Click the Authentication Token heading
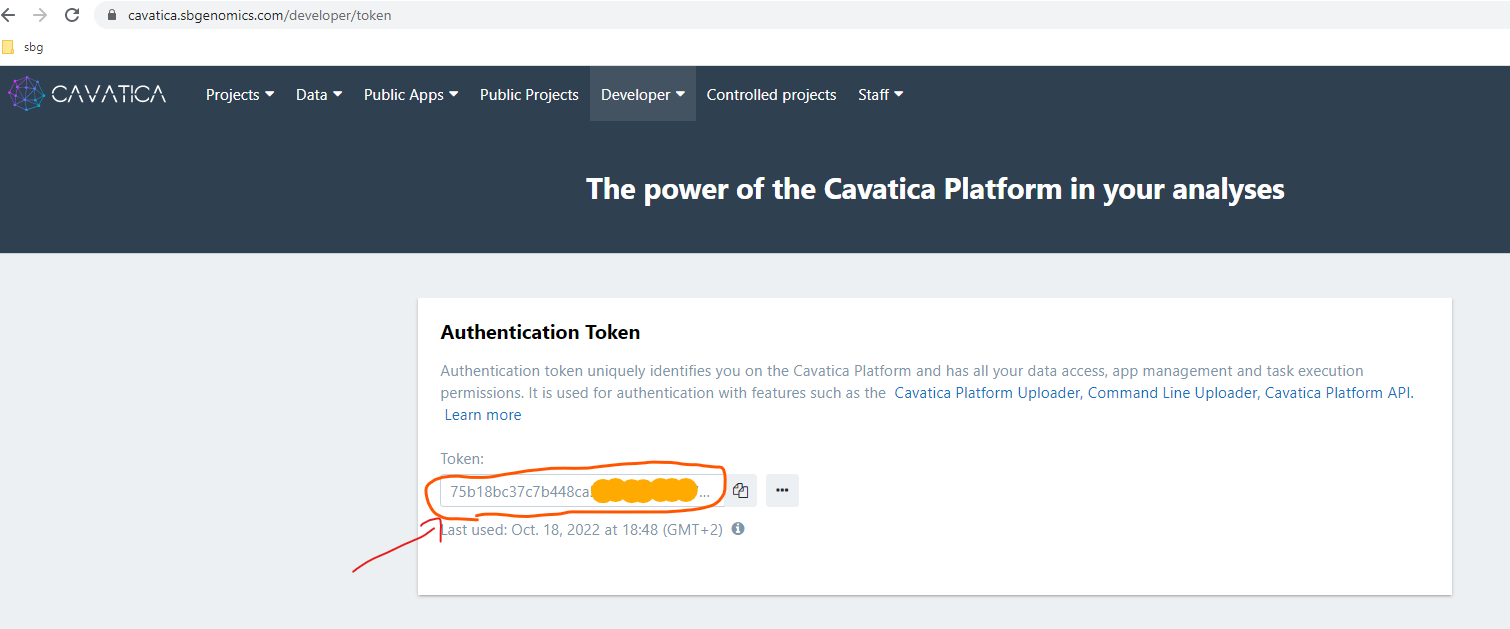1510x629 pixels. (x=540, y=332)
